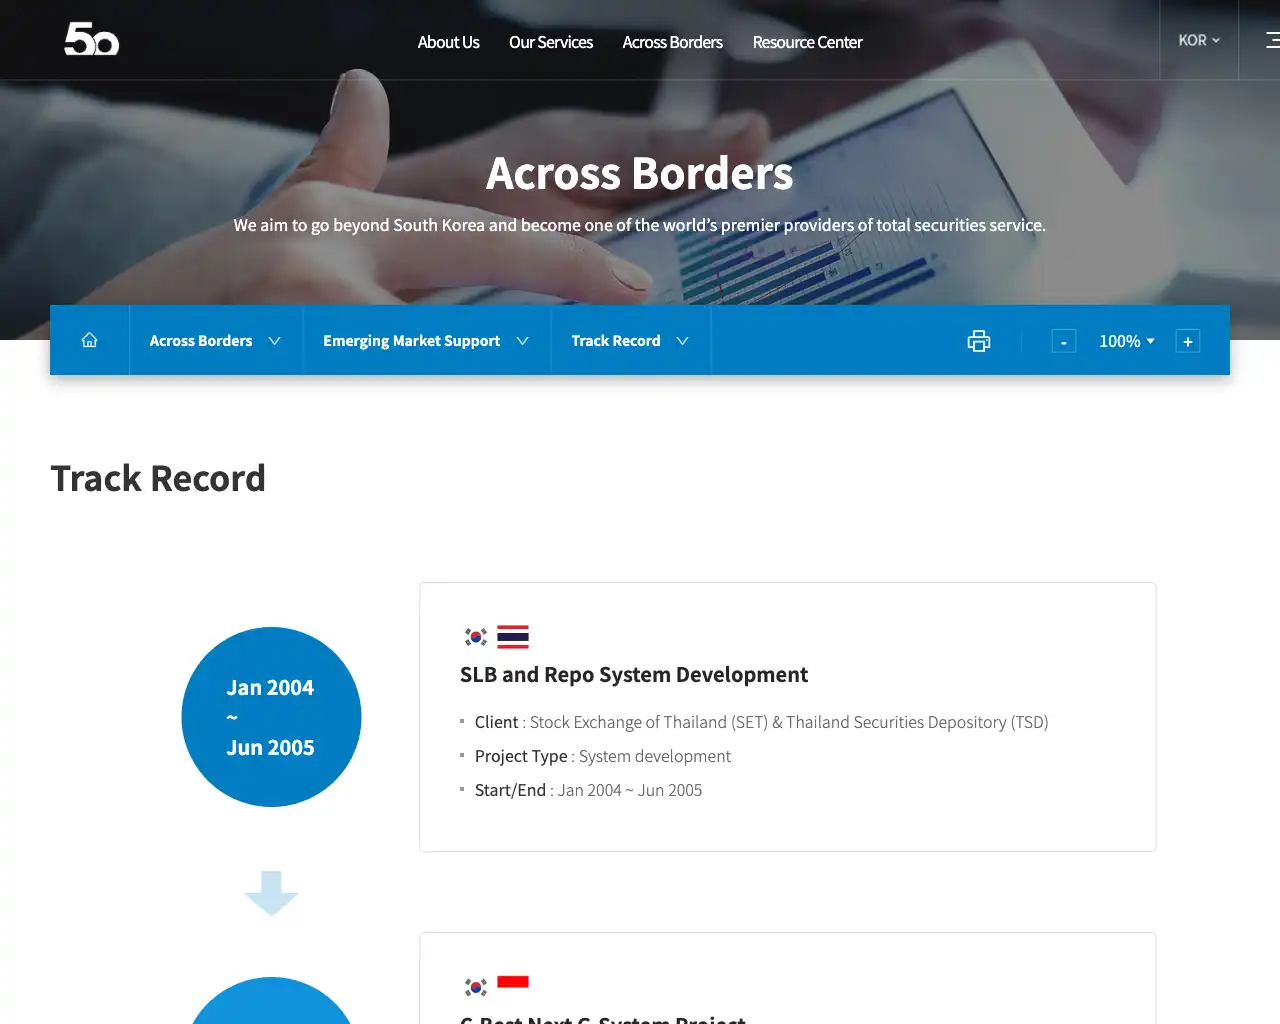This screenshot has height=1024, width=1280.
Task: Open the hamburger menu icon top right
Action: pos(1272,40)
